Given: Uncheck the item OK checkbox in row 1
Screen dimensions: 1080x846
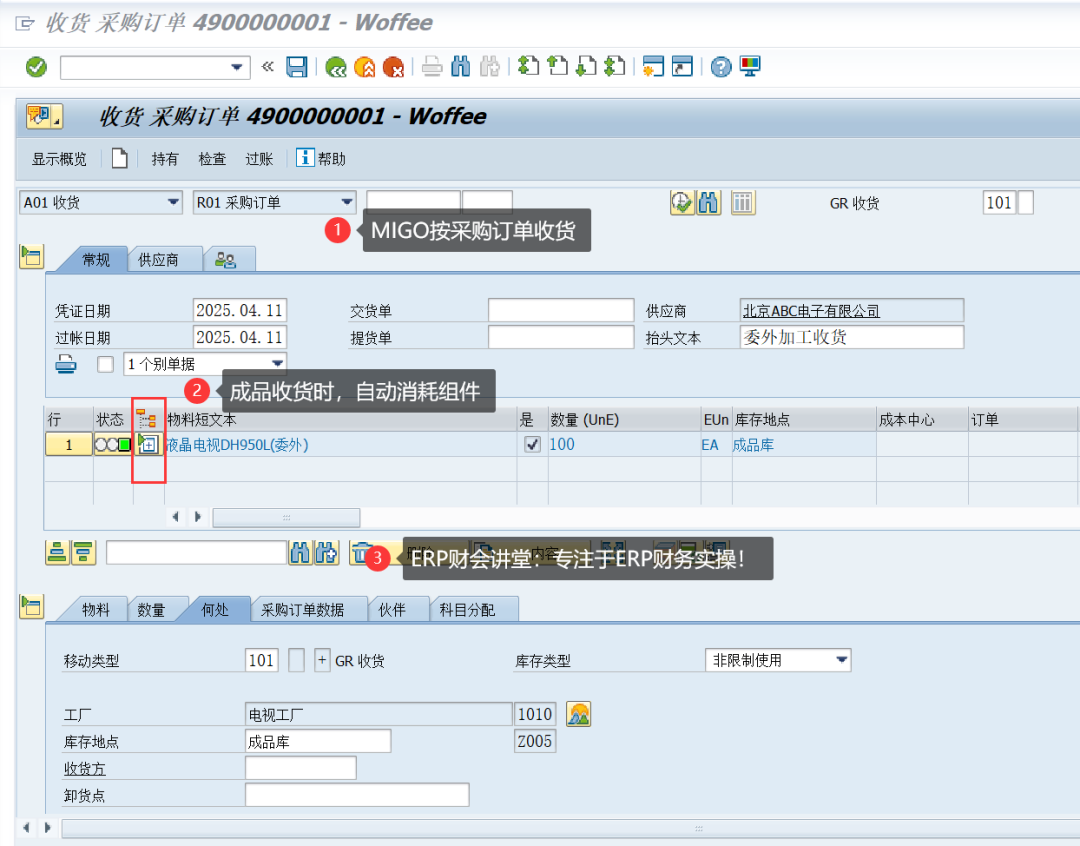Looking at the screenshot, I should (x=532, y=445).
